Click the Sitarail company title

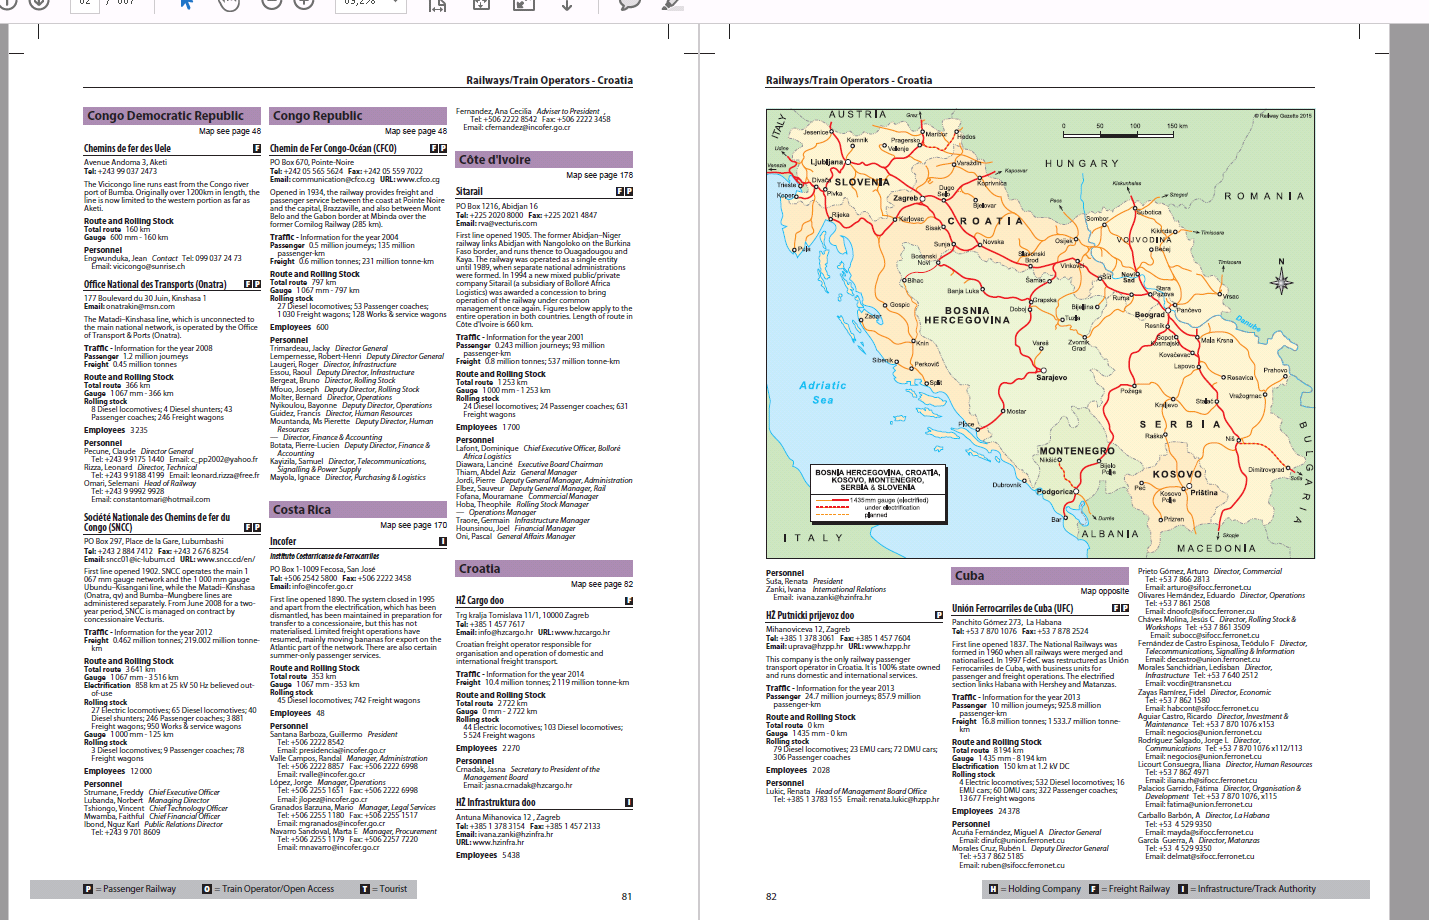(469, 191)
